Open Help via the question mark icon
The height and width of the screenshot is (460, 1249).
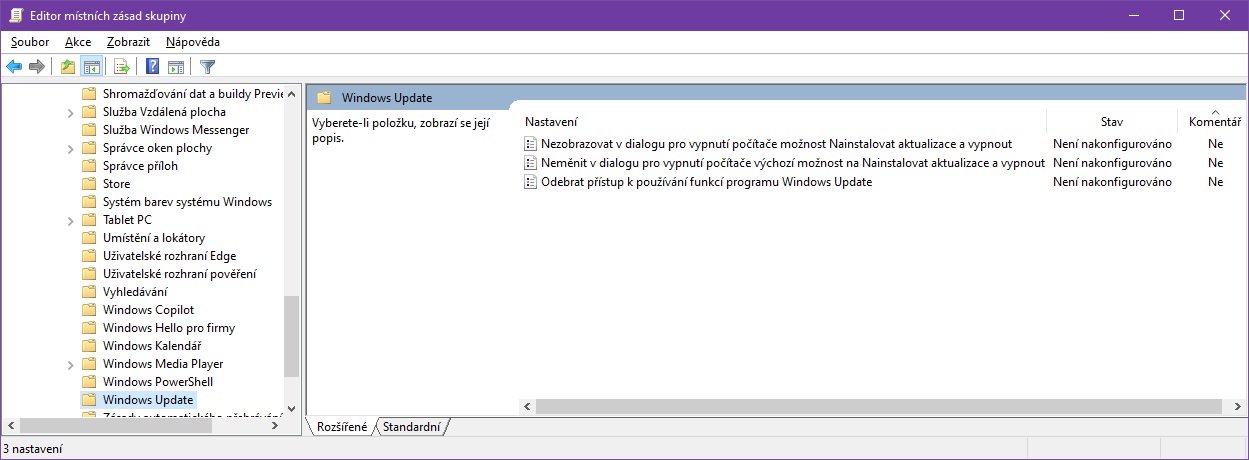point(153,67)
